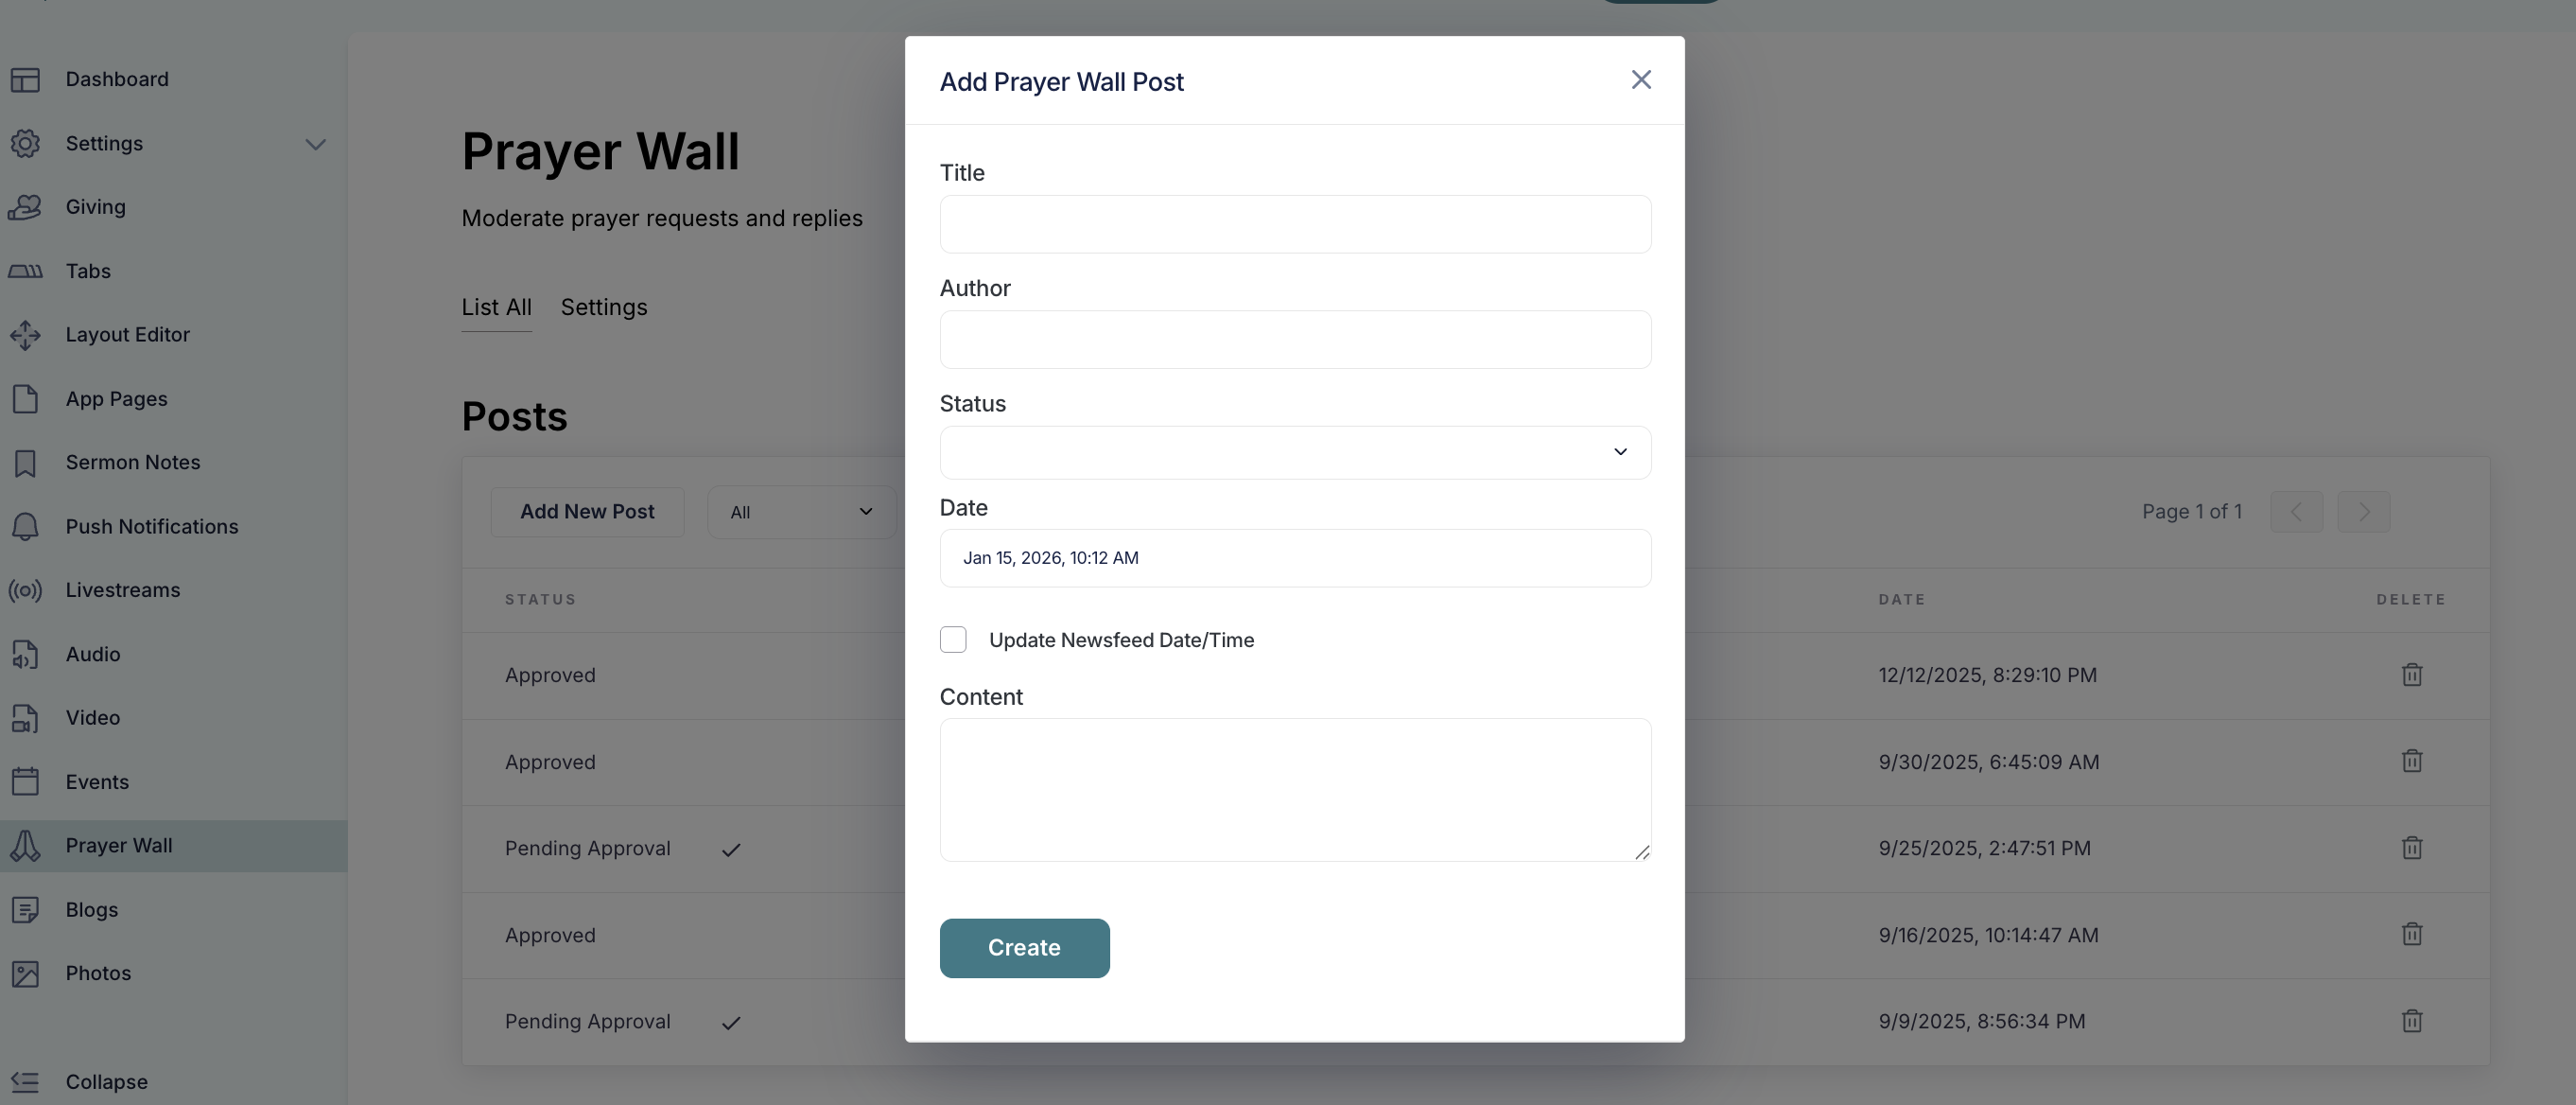Screen dimensions: 2576x1105
Task: Click the Add New Post button
Action: (587, 512)
